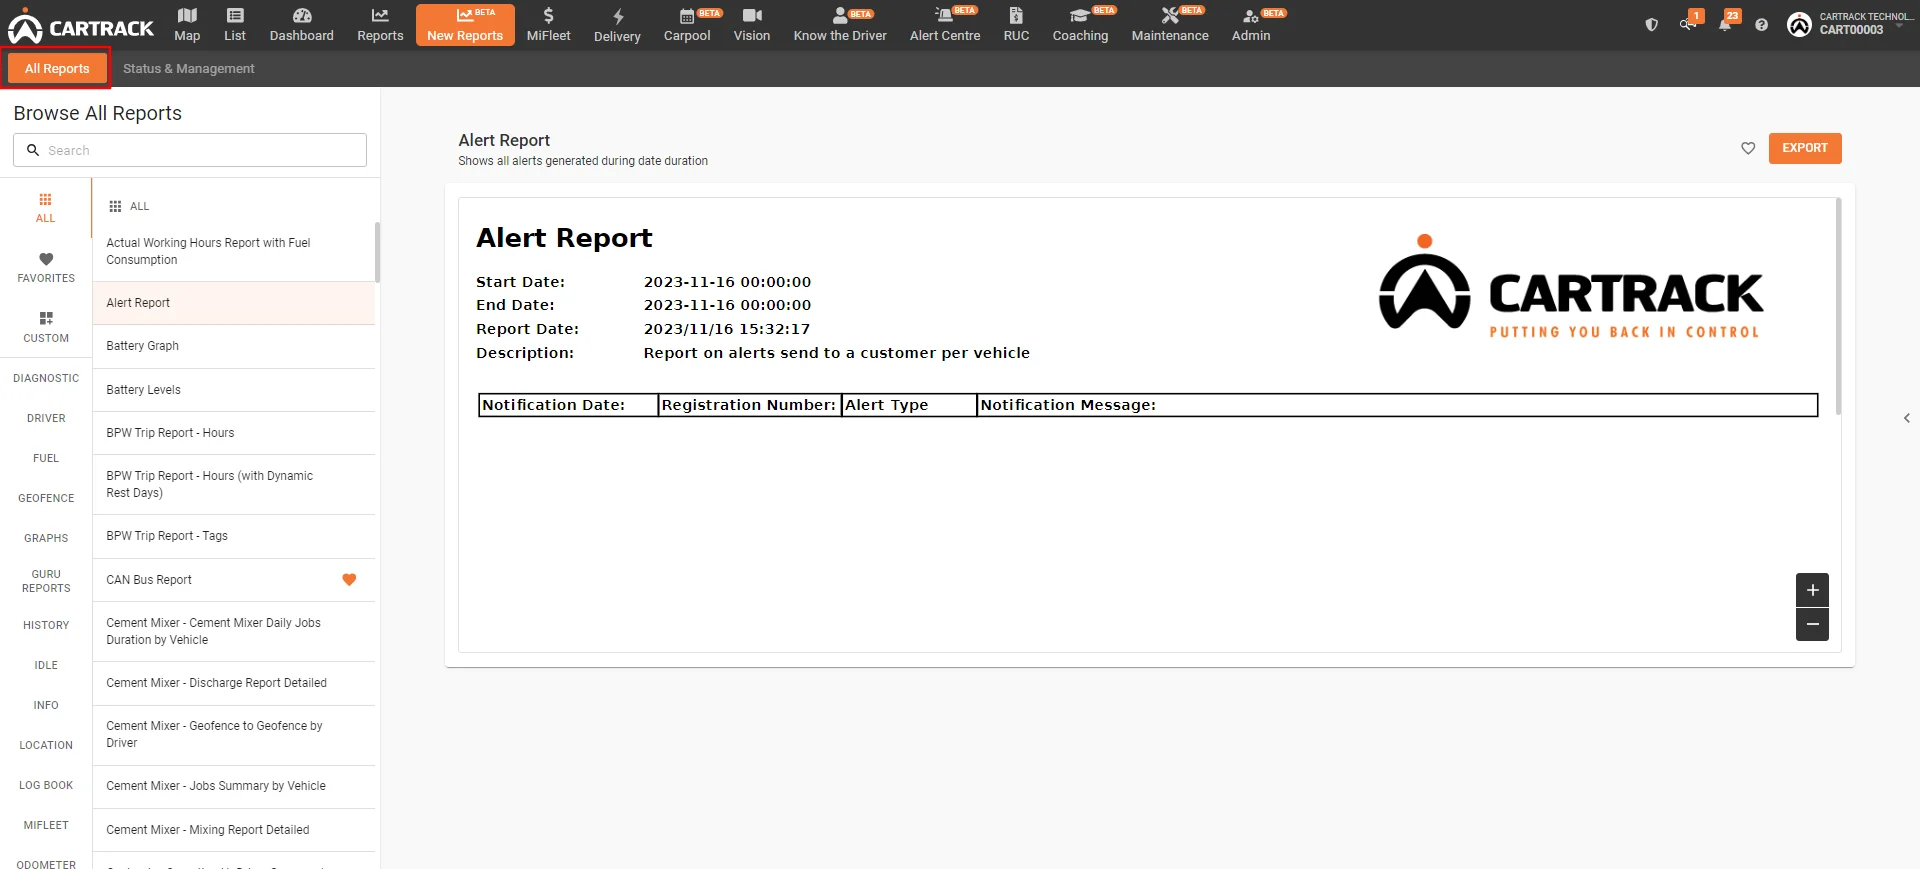This screenshot has width=1920, height=869.
Task: Open the Alert Centre
Action: point(945,25)
